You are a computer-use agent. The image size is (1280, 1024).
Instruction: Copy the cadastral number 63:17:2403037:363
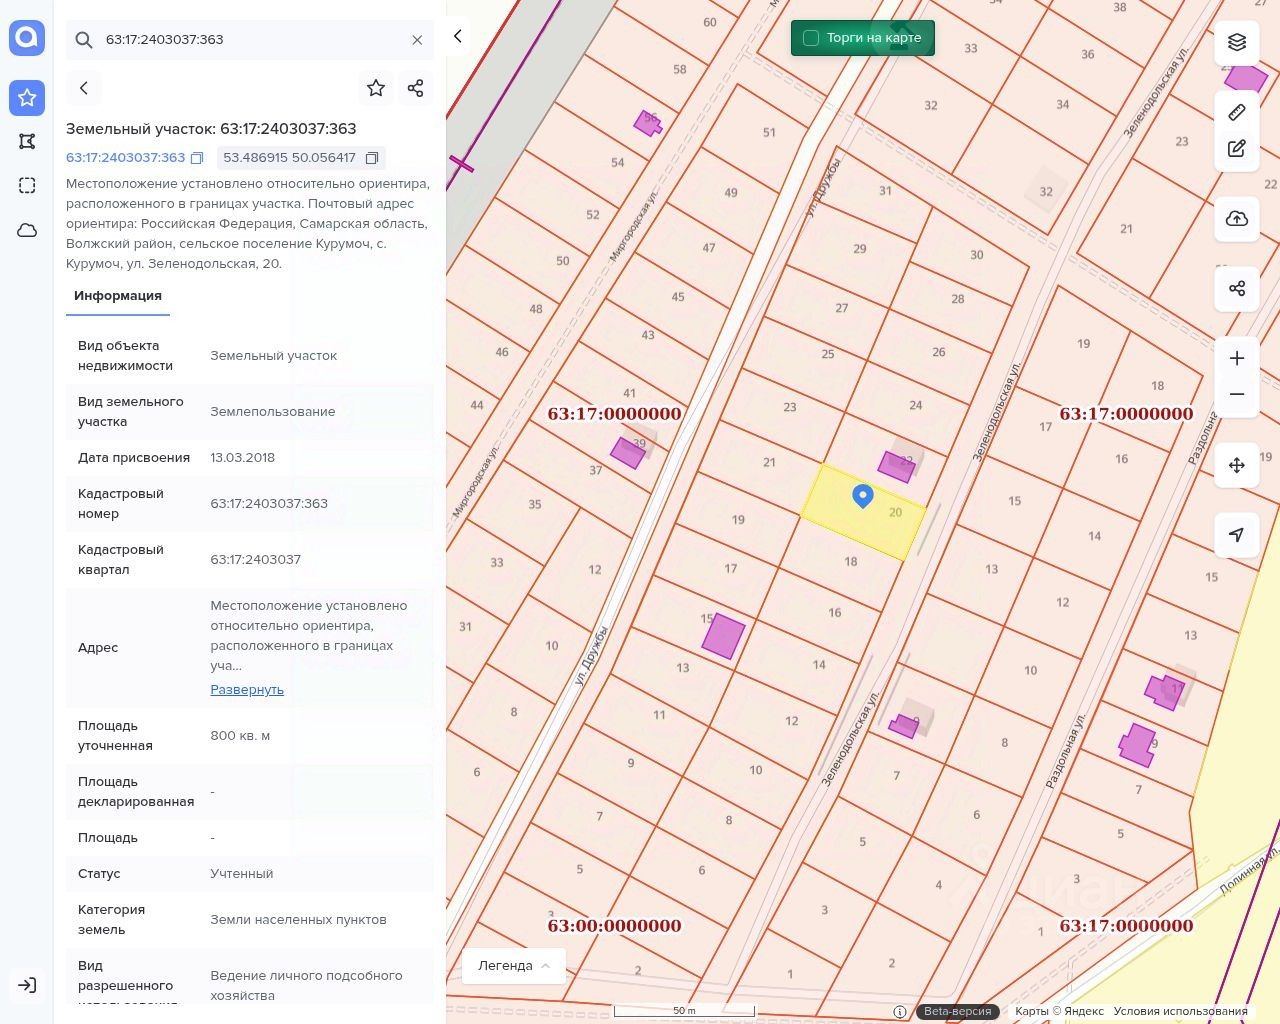[x=197, y=158]
